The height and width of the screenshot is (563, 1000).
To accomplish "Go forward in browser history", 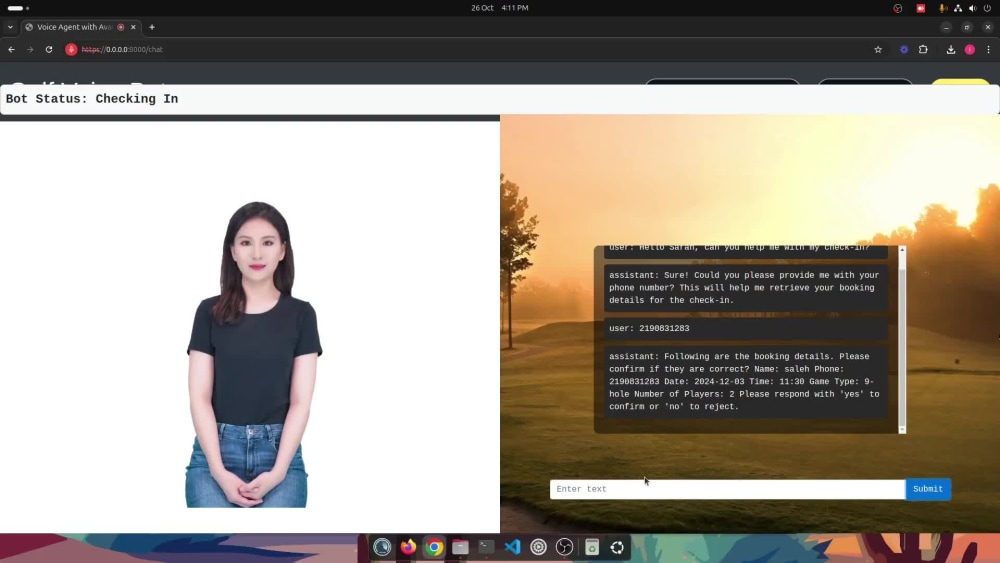I will 30,49.
